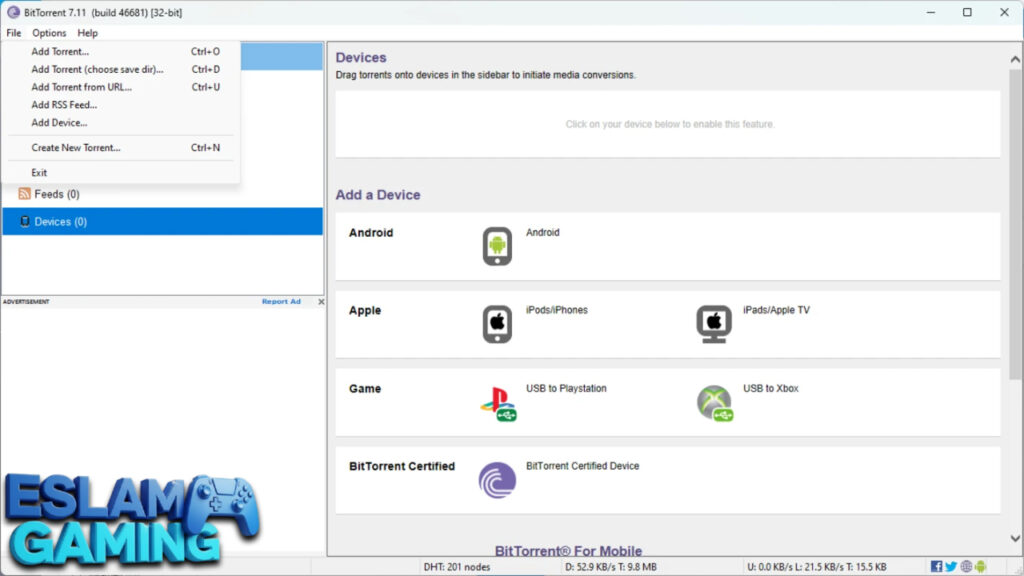The height and width of the screenshot is (576, 1024).
Task: Select Feeds (0) in the sidebar
Action: (x=162, y=194)
